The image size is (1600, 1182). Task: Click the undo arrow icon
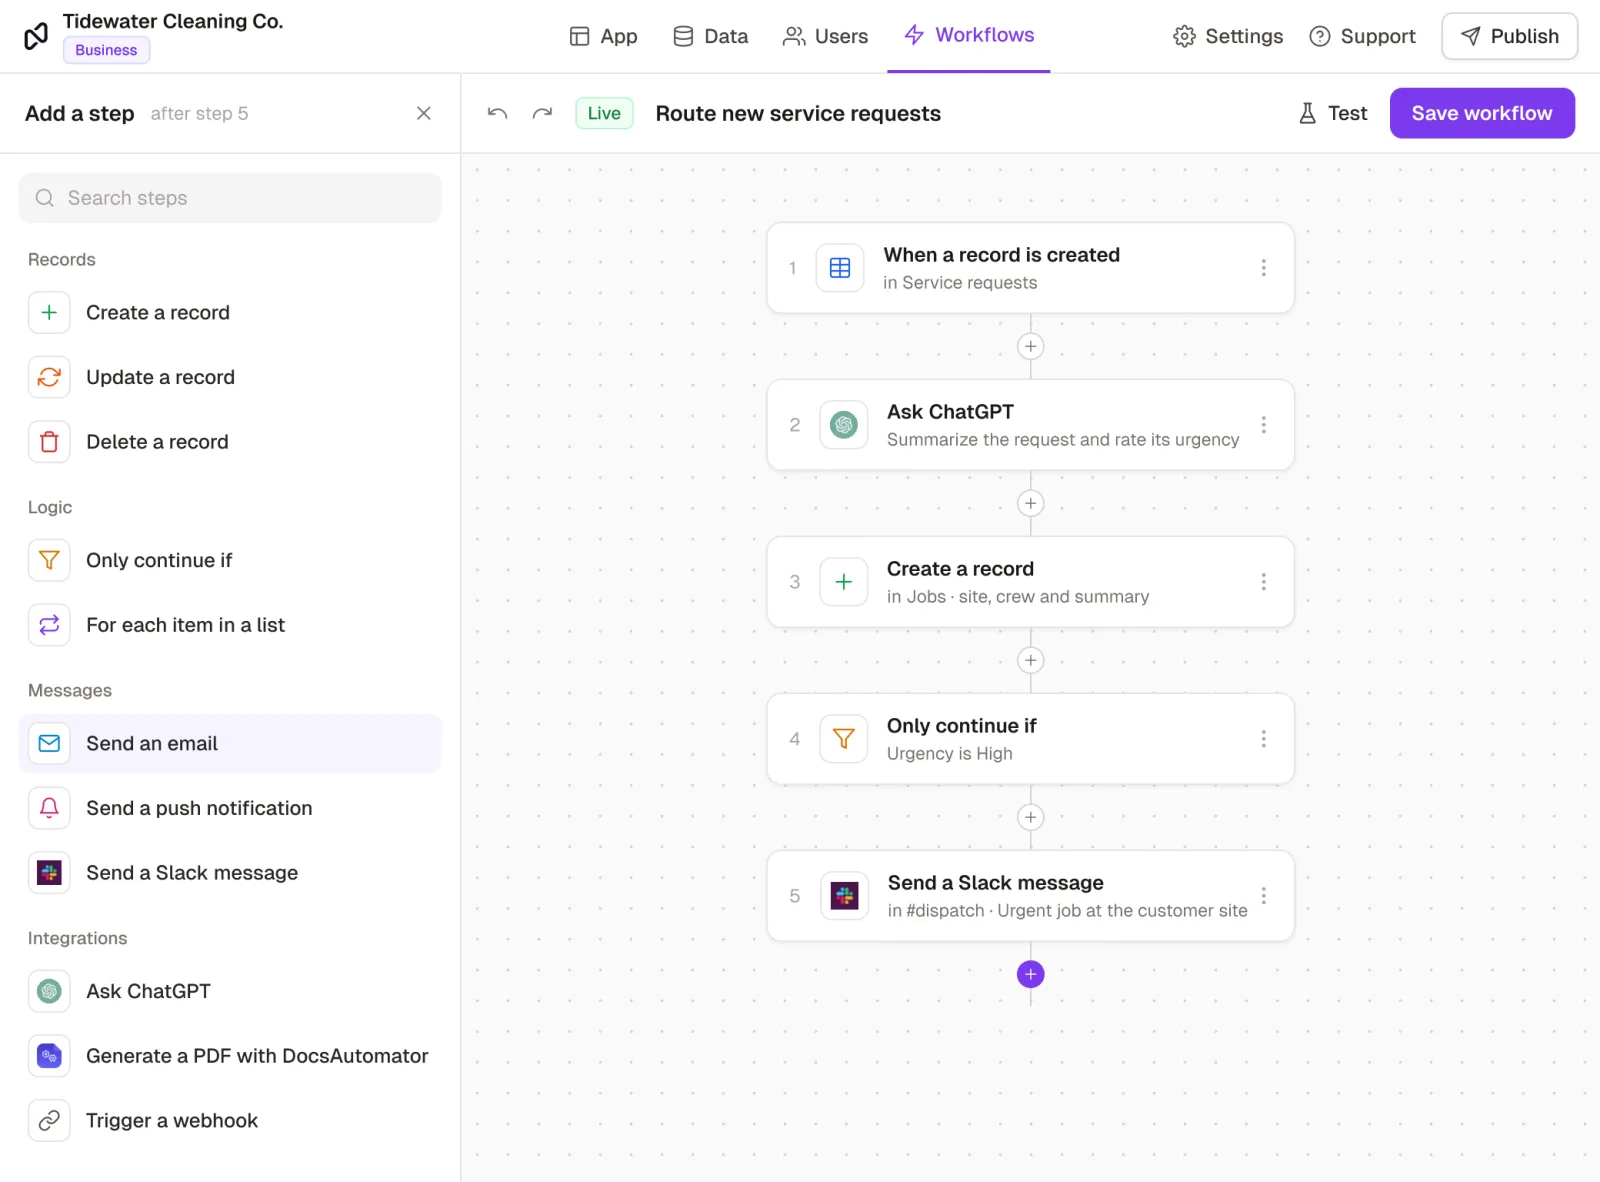point(497,113)
